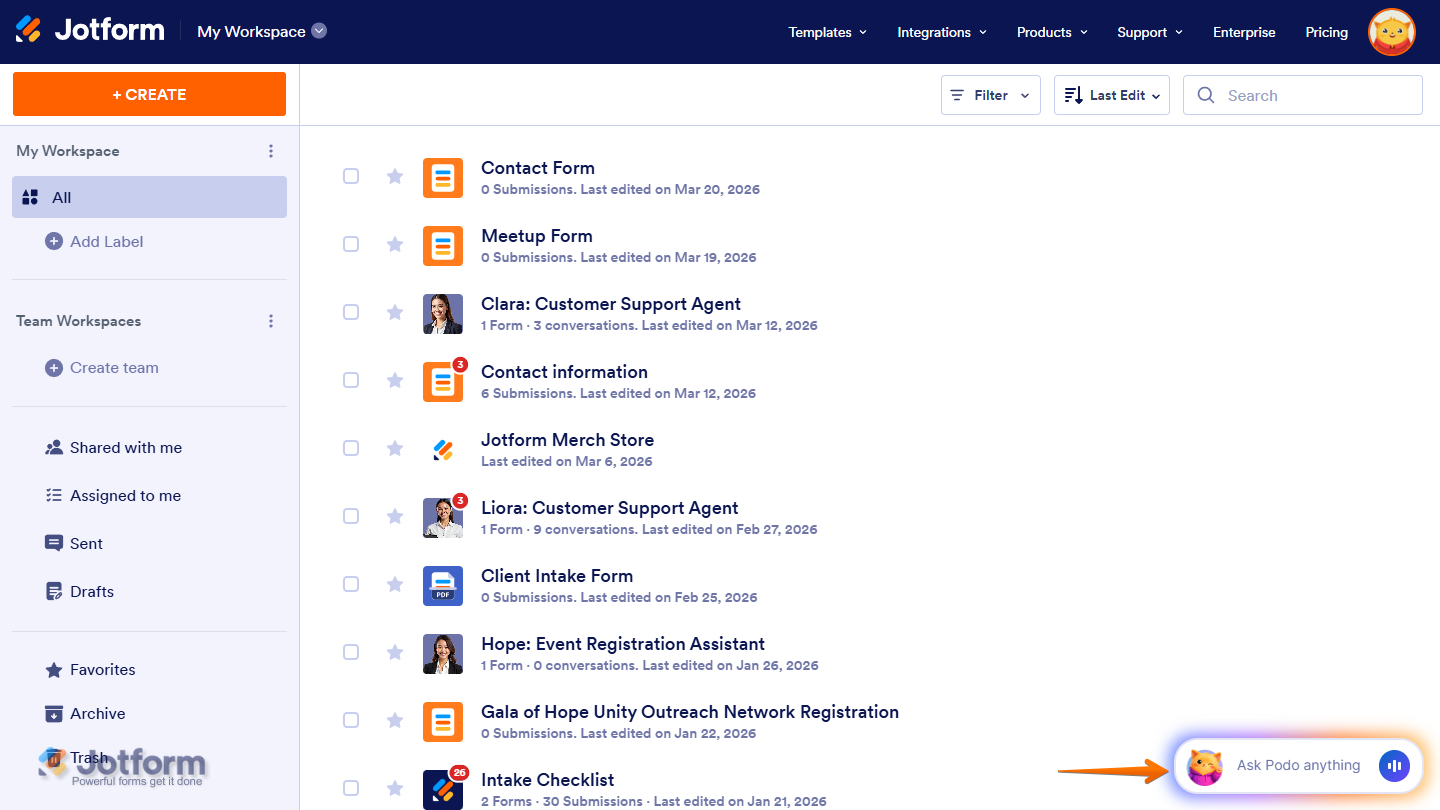1440x810 pixels.
Task: Open the Podo voice assistant microphone icon
Action: pos(1394,766)
